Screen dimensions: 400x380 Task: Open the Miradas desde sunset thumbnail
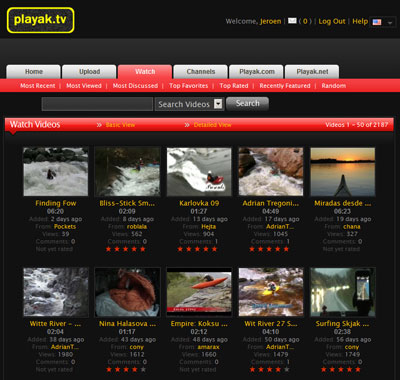pyautogui.click(x=343, y=172)
